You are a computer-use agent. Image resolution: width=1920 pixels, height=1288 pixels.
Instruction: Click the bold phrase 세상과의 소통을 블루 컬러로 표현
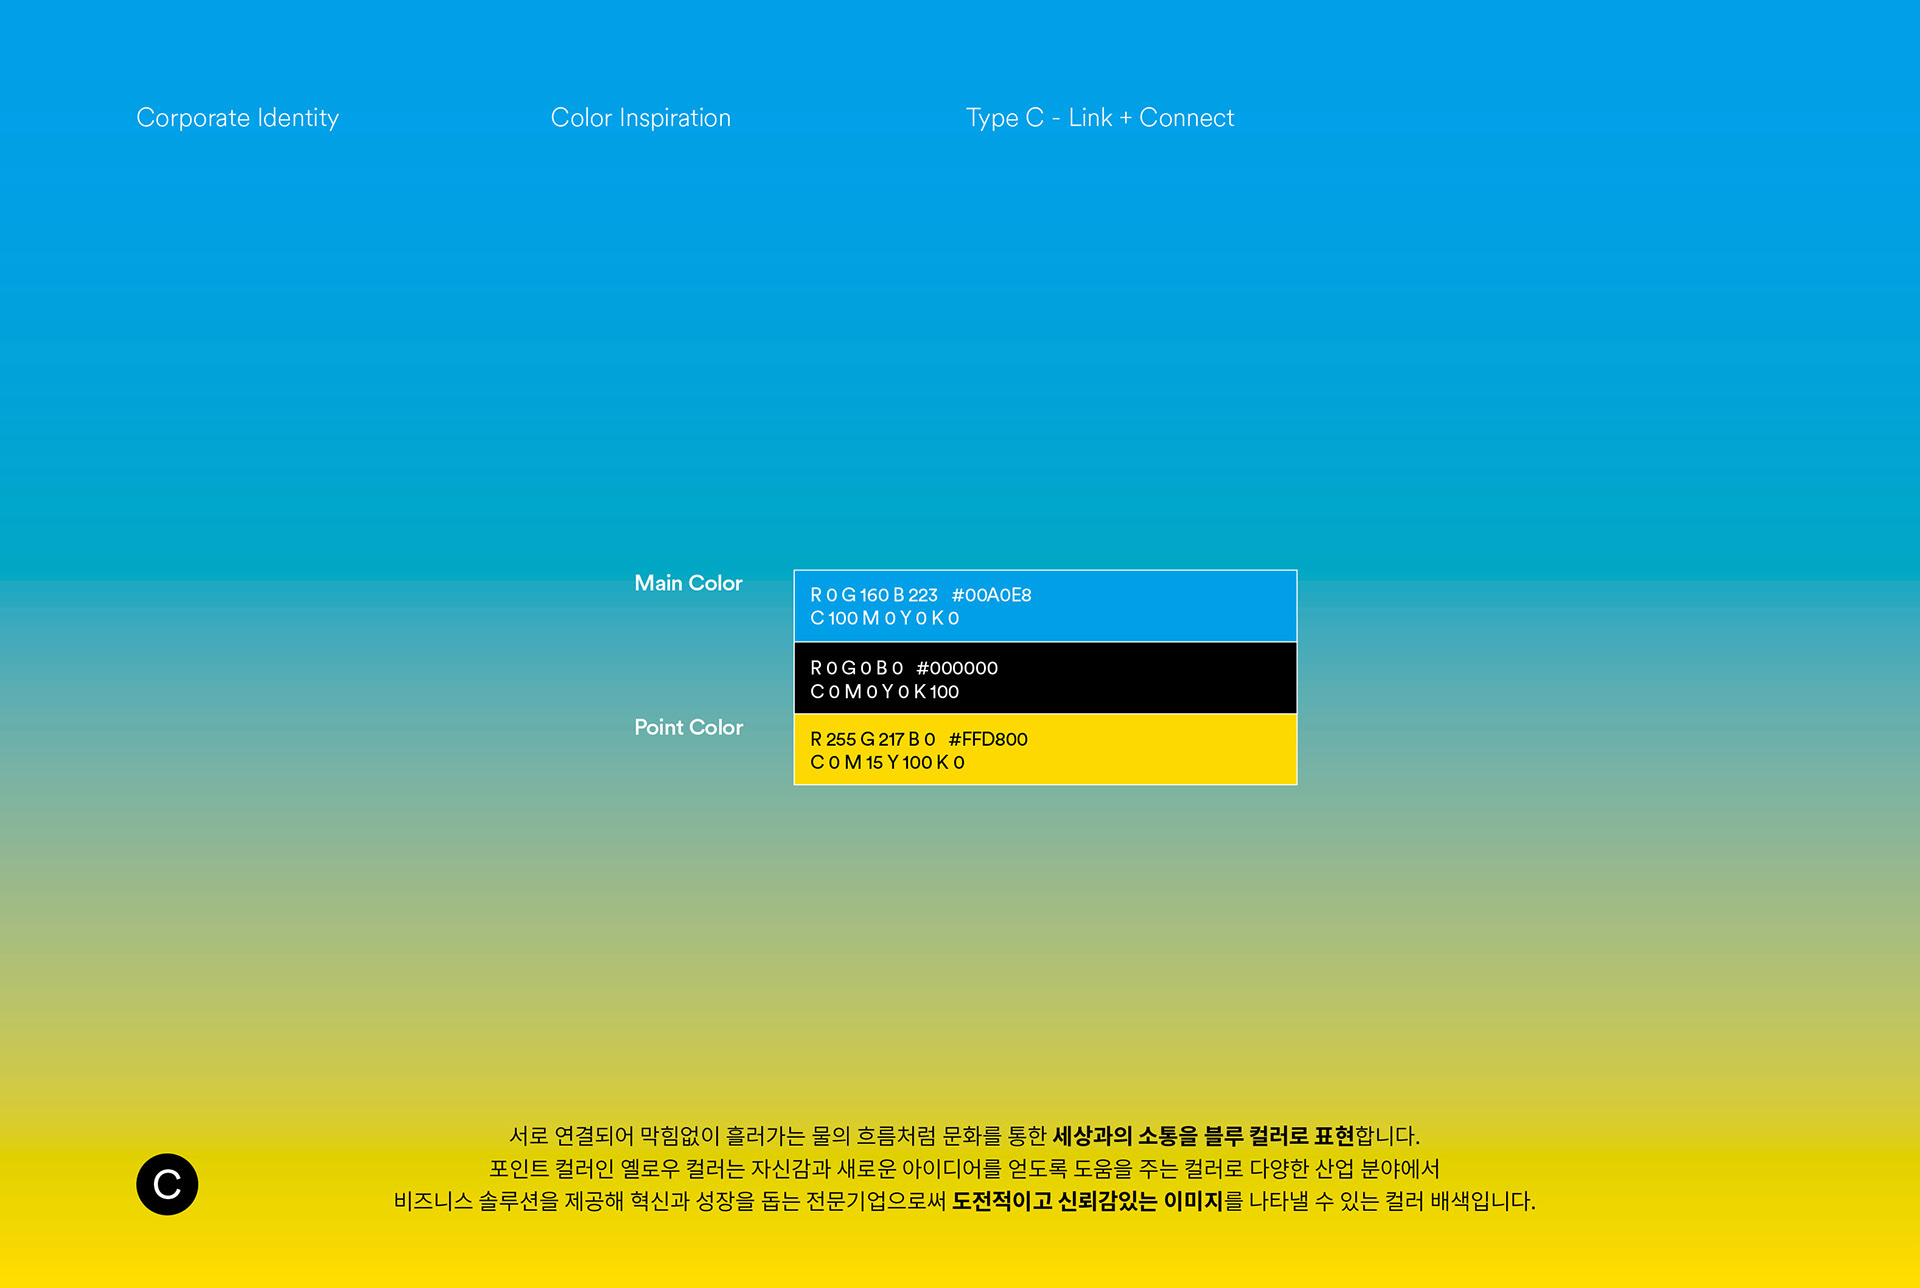point(1203,1136)
